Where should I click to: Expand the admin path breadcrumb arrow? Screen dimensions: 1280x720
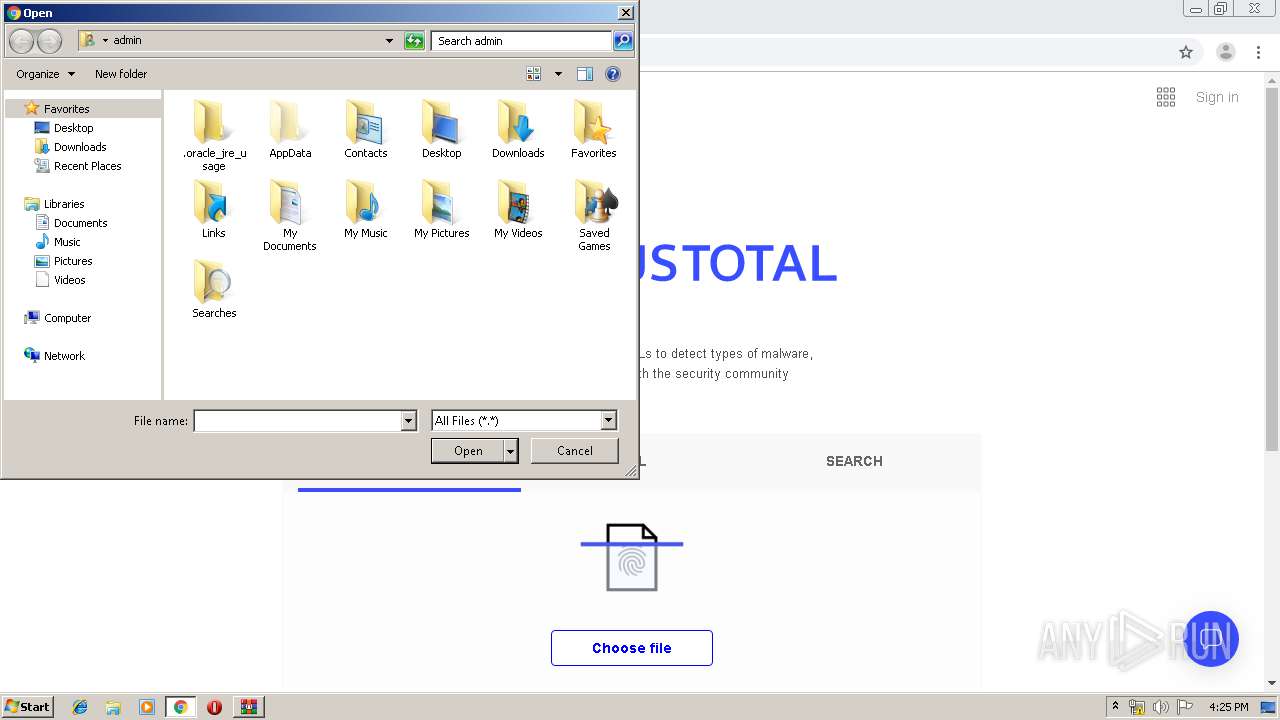(105, 41)
